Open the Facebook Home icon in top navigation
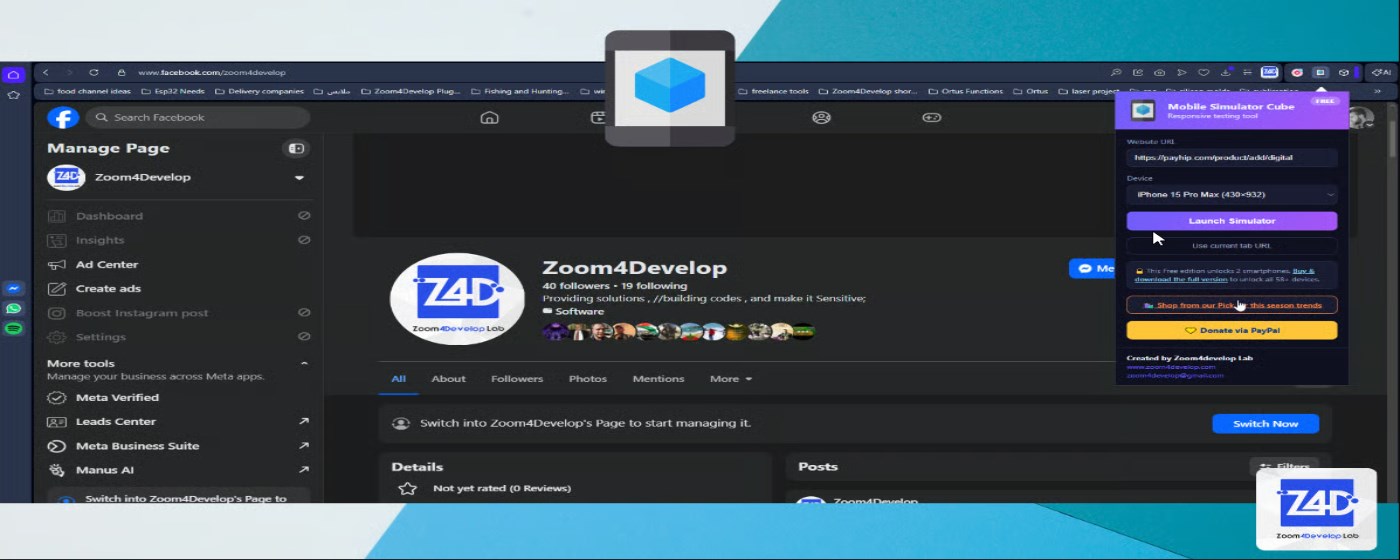The width and height of the screenshot is (1400, 560). pos(489,118)
